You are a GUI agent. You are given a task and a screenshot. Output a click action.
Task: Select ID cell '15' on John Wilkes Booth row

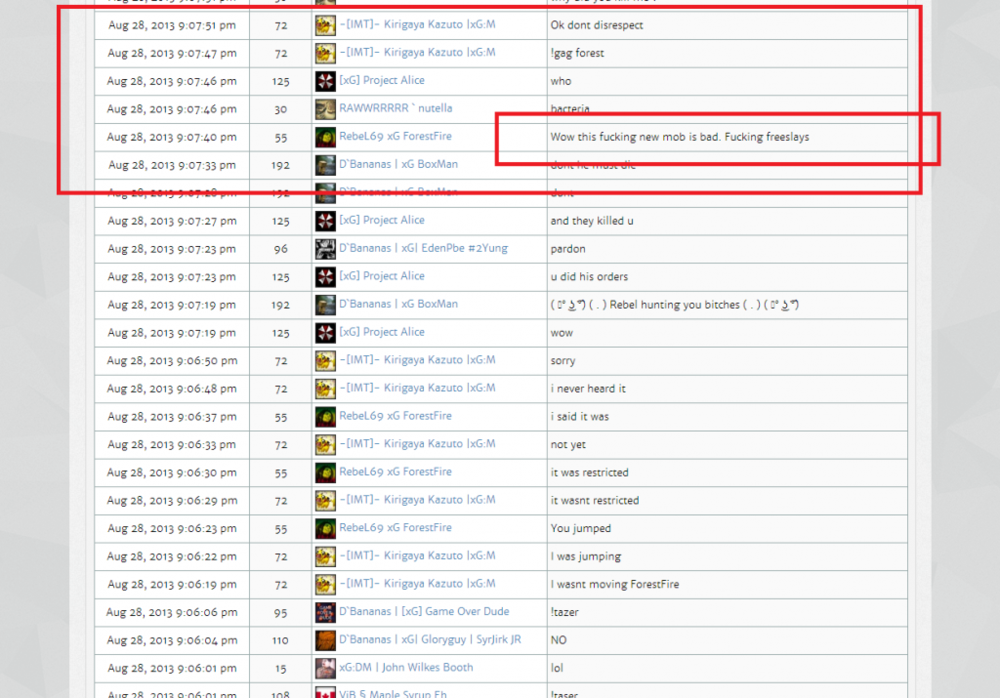tap(281, 669)
